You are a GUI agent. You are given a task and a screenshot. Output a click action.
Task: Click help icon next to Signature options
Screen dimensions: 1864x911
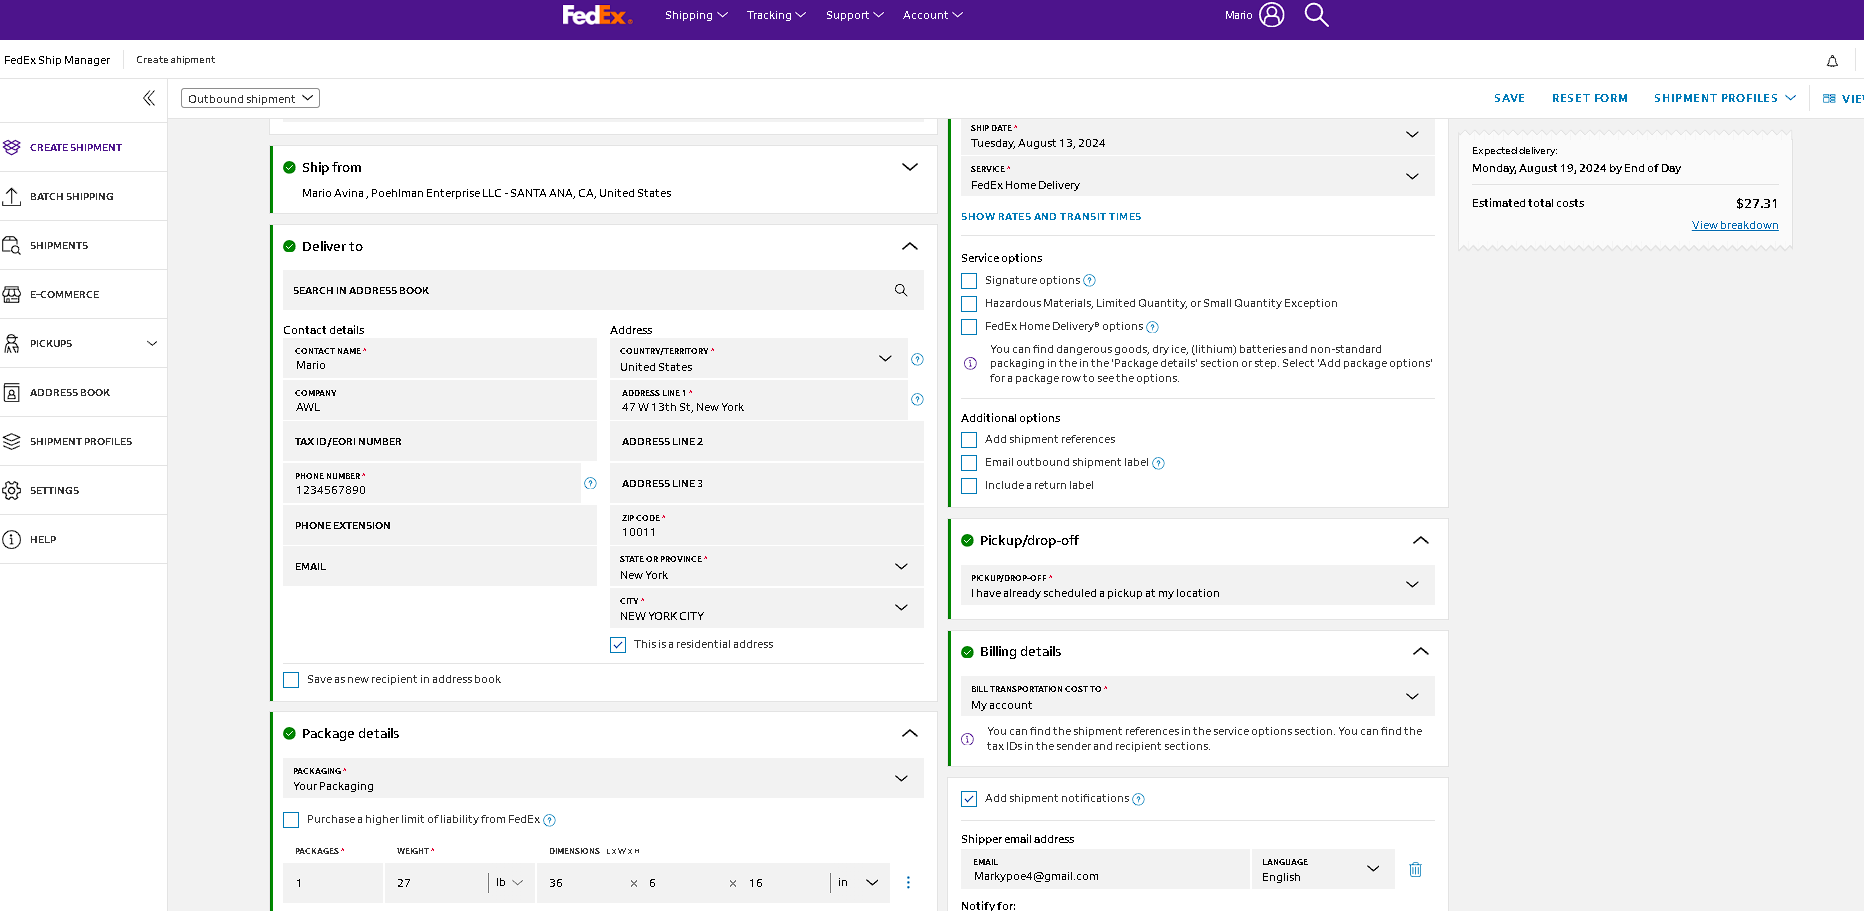tap(1090, 280)
